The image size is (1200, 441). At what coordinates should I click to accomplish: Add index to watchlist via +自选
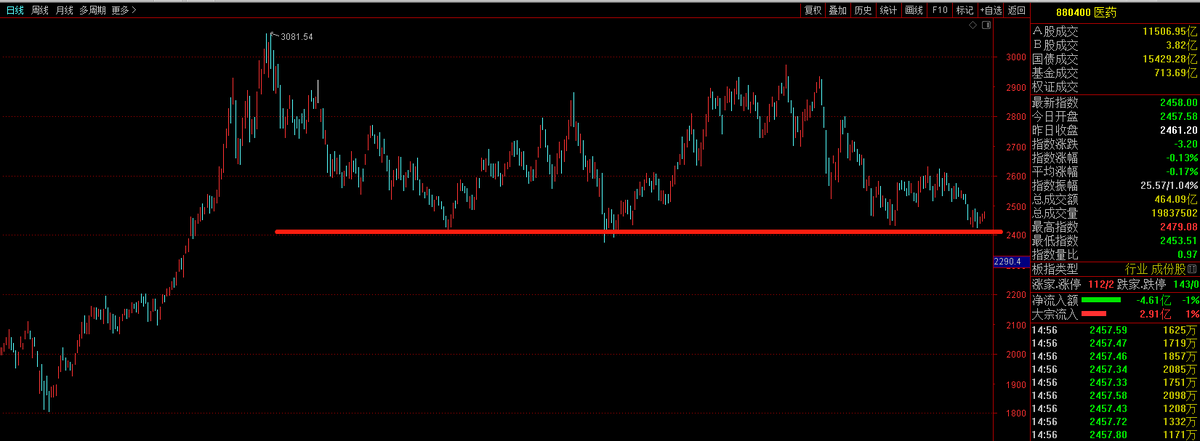[x=990, y=10]
